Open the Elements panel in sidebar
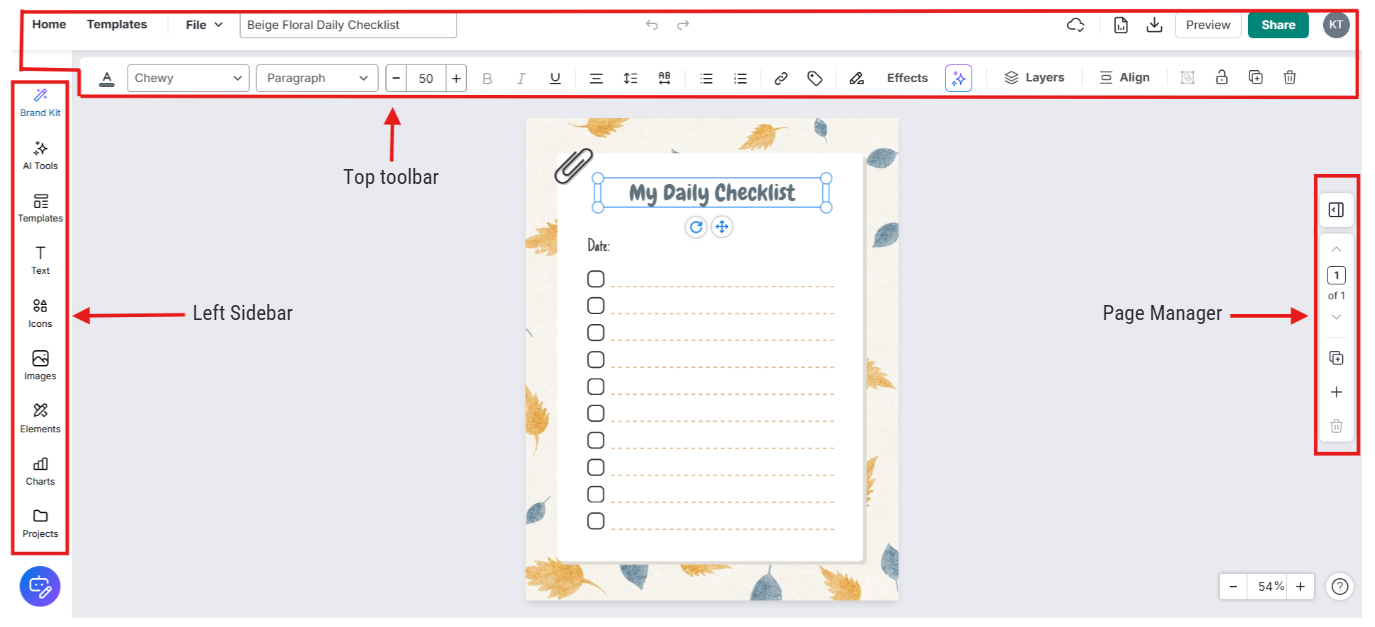This screenshot has width=1375, height=627. 40,417
